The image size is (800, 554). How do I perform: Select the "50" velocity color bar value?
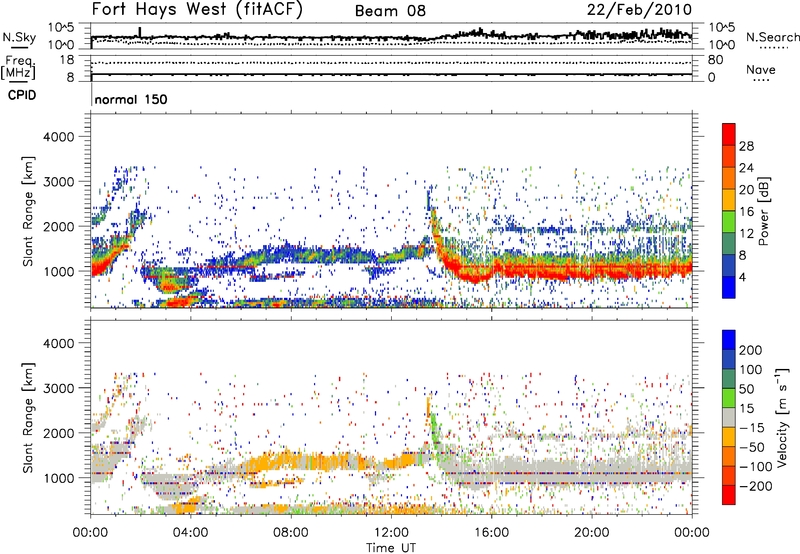coord(746,389)
